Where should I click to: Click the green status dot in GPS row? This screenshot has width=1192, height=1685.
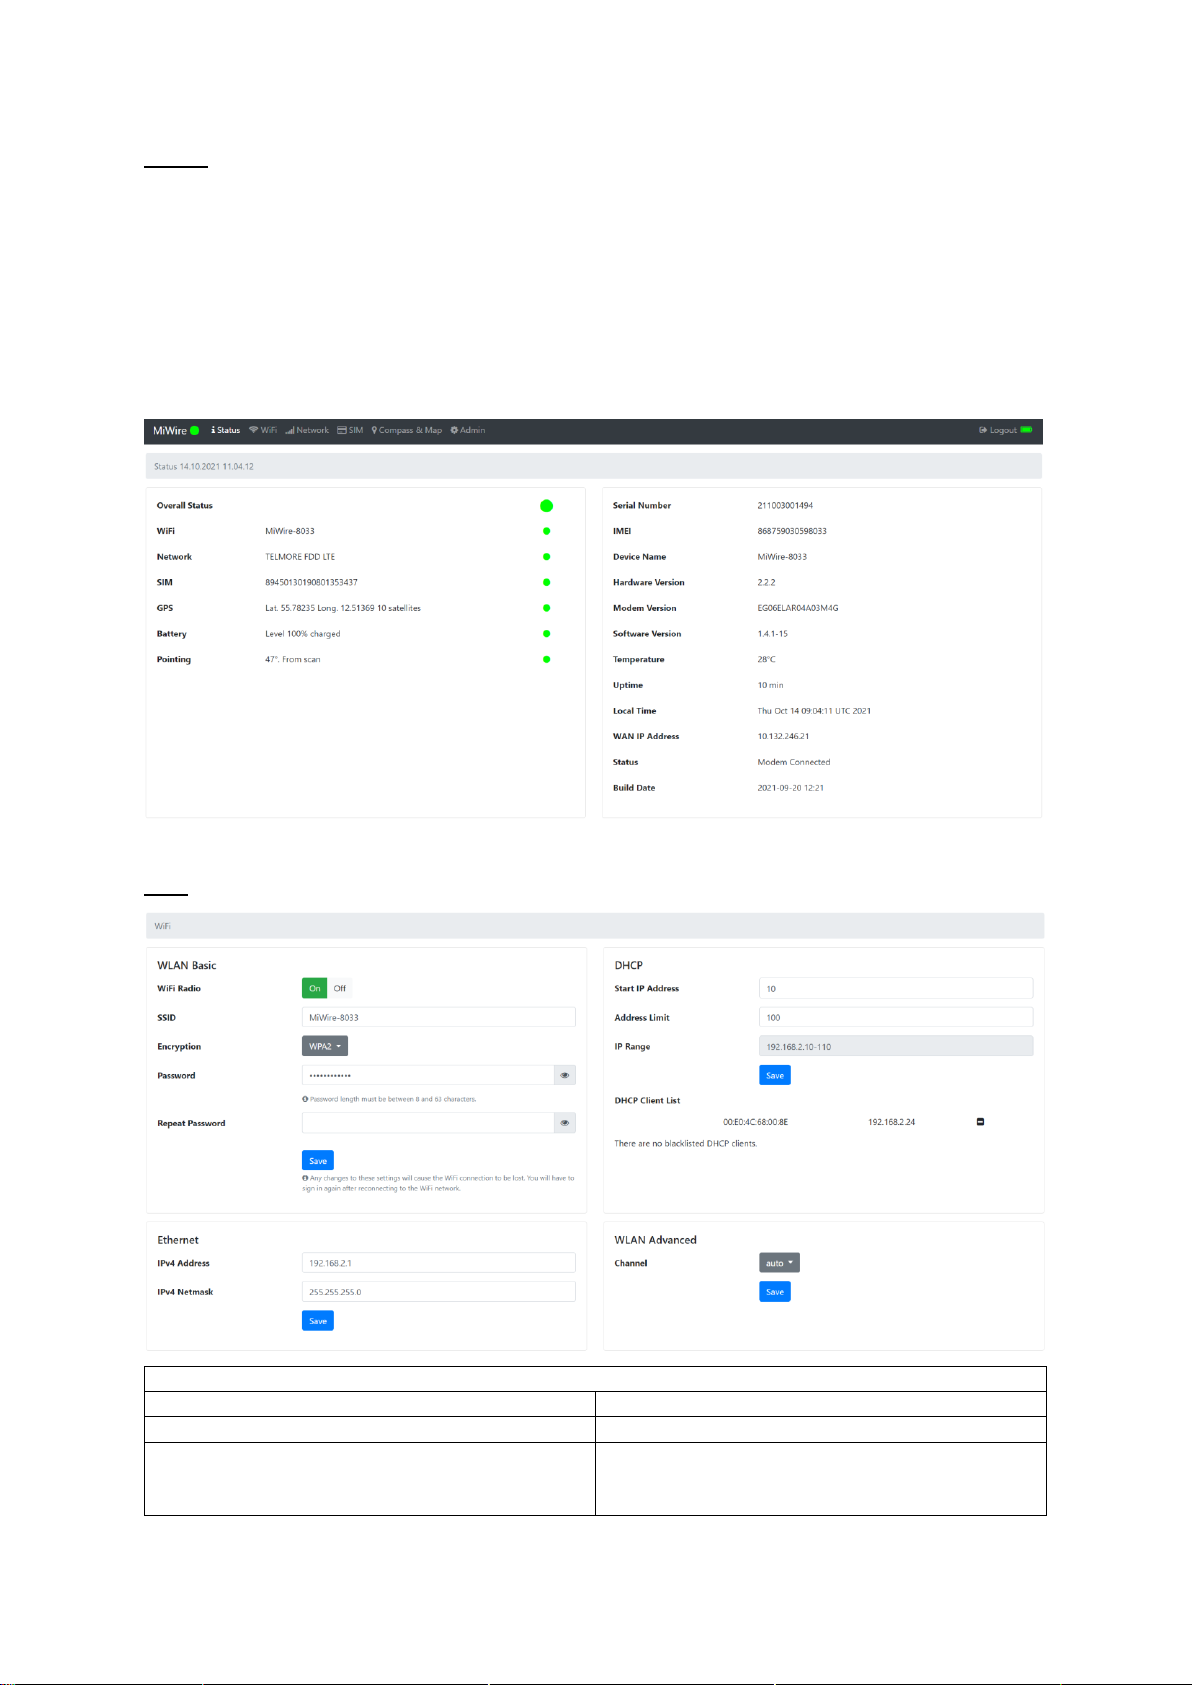point(546,608)
